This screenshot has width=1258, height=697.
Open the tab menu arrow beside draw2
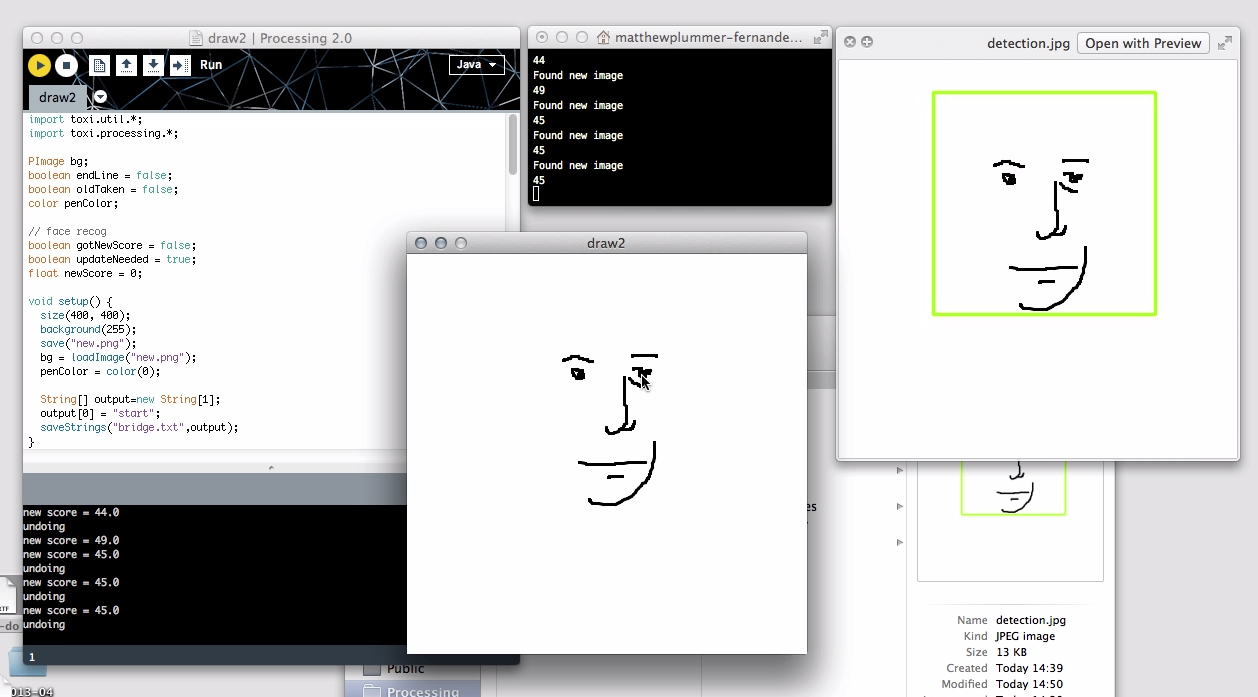pyautogui.click(x=100, y=97)
